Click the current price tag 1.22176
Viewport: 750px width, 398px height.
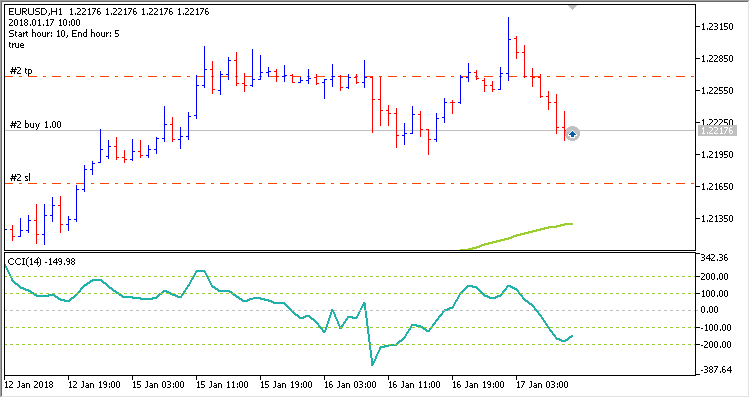coord(717,131)
